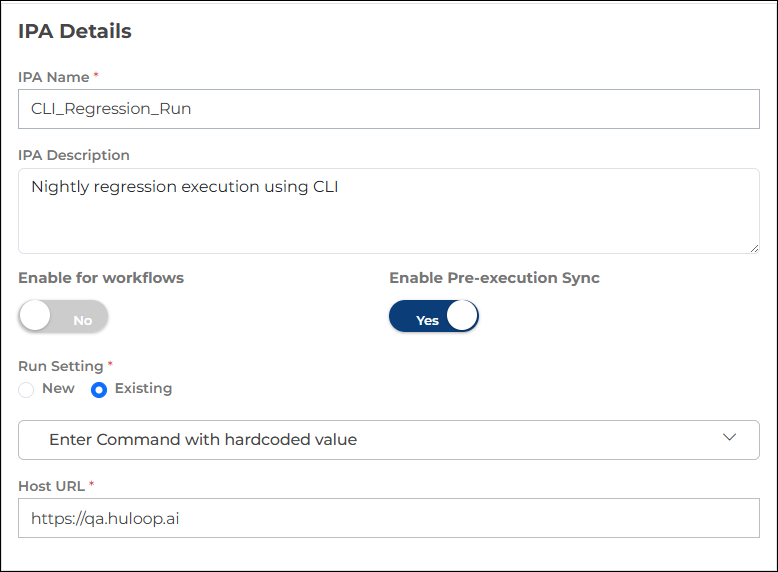Click the 'New' radio option text
Screen dimensions: 778x572
pos(58,388)
